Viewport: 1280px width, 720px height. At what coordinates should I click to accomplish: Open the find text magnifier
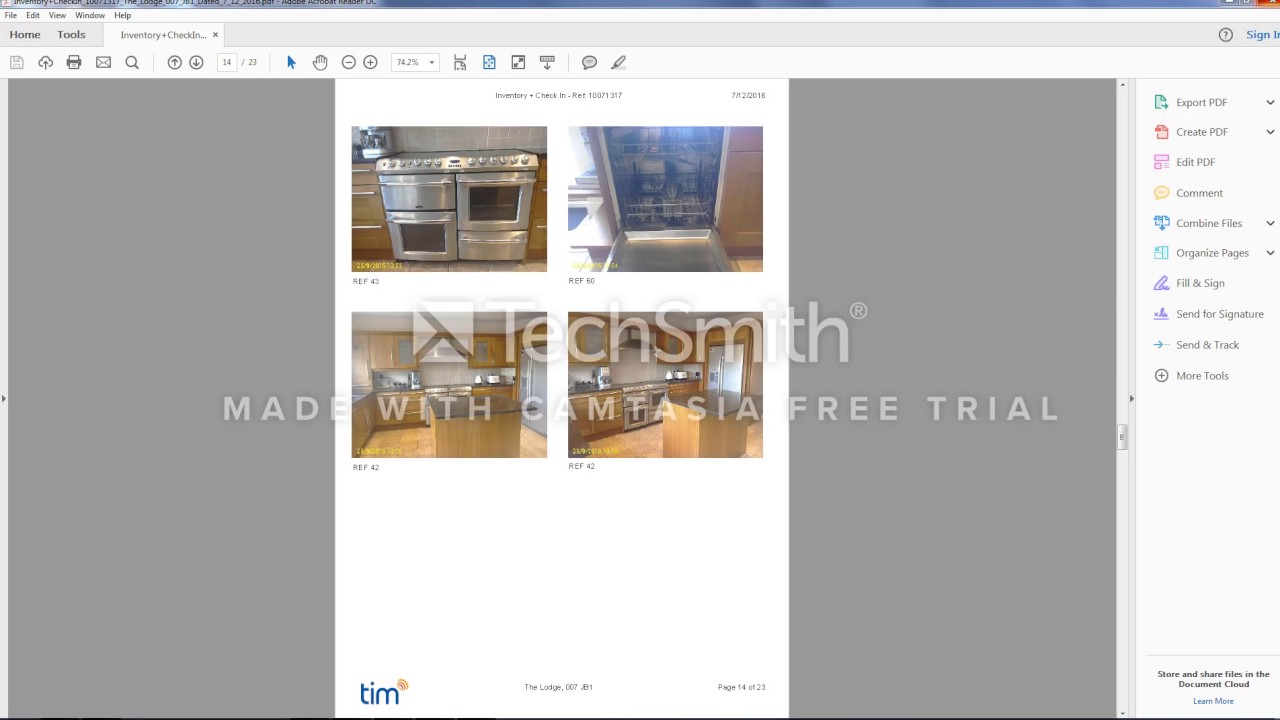tap(132, 62)
